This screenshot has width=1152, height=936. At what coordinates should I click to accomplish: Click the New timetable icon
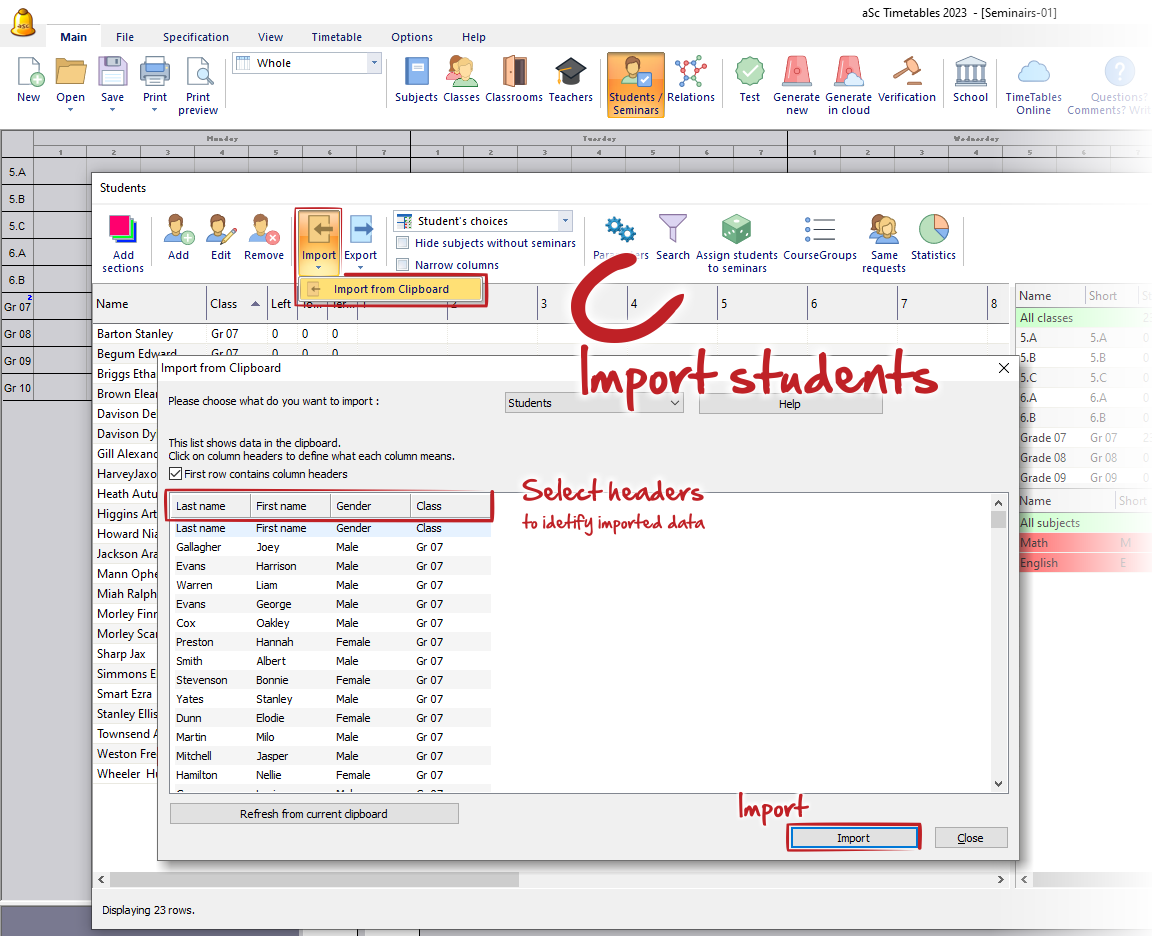(x=29, y=79)
